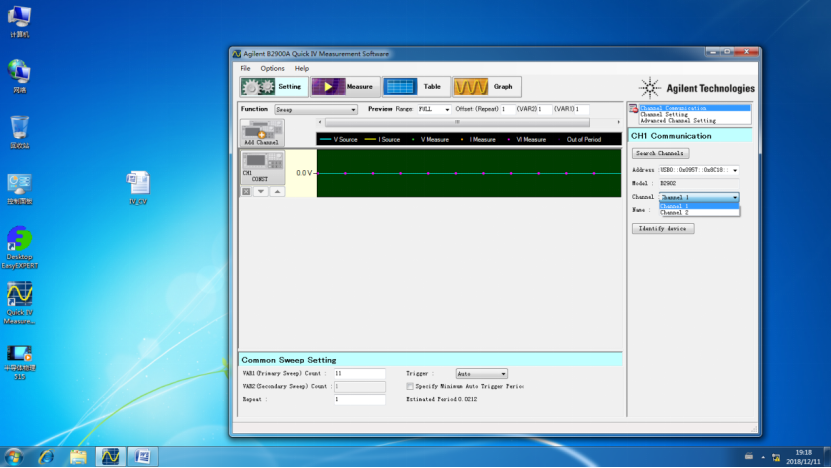This screenshot has height=468, width=831.
Task: Select the Network desktop icon
Action: [x=20, y=77]
